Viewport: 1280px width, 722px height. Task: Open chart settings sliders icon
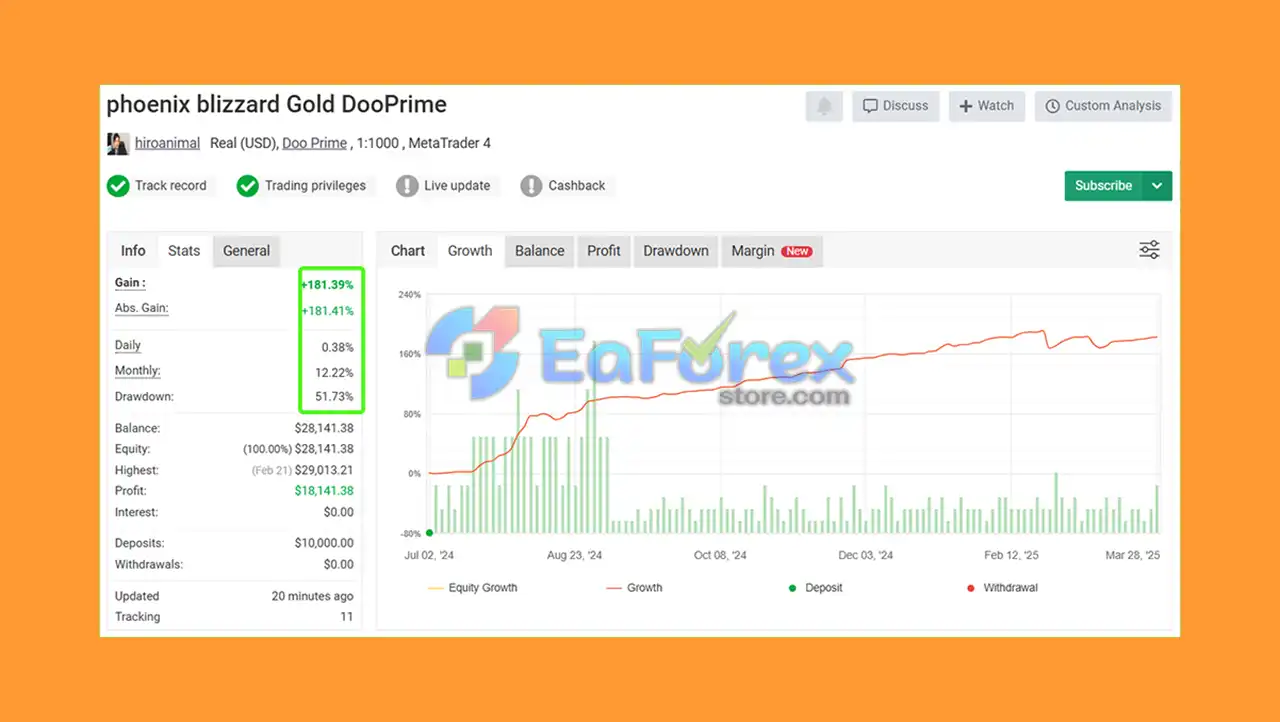point(1149,250)
